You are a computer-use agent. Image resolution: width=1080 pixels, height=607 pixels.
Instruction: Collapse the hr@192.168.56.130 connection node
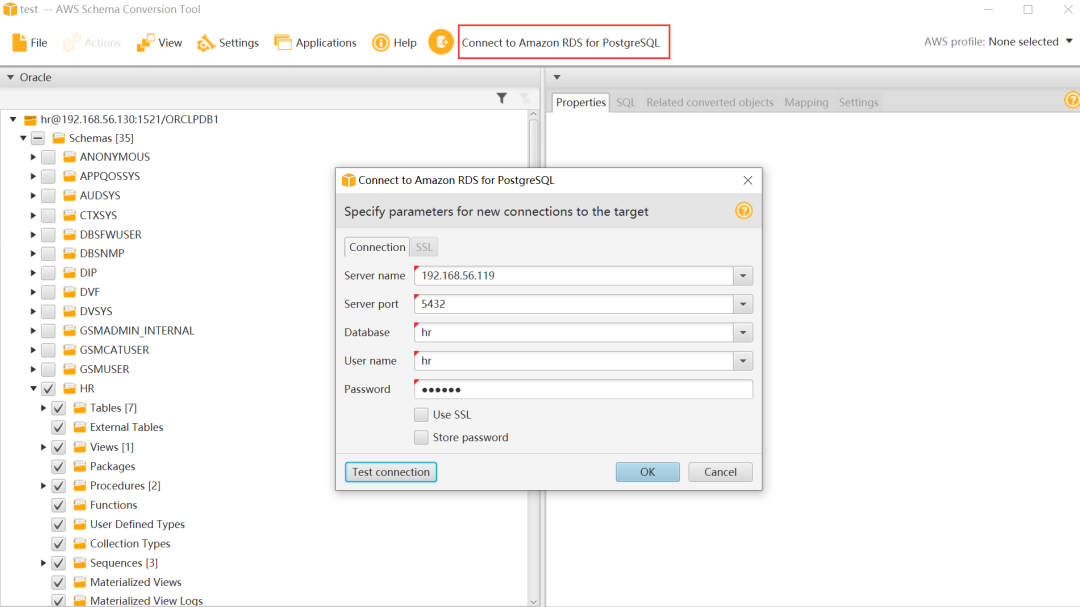(x=13, y=119)
